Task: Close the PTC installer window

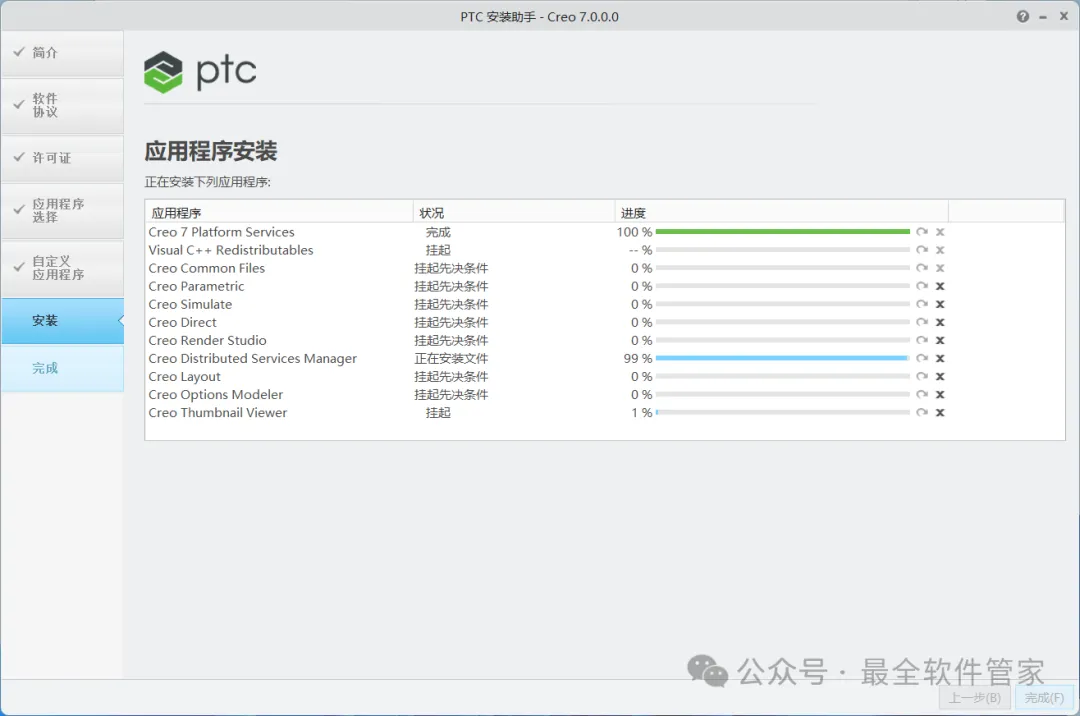Action: pyautogui.click(x=1063, y=17)
